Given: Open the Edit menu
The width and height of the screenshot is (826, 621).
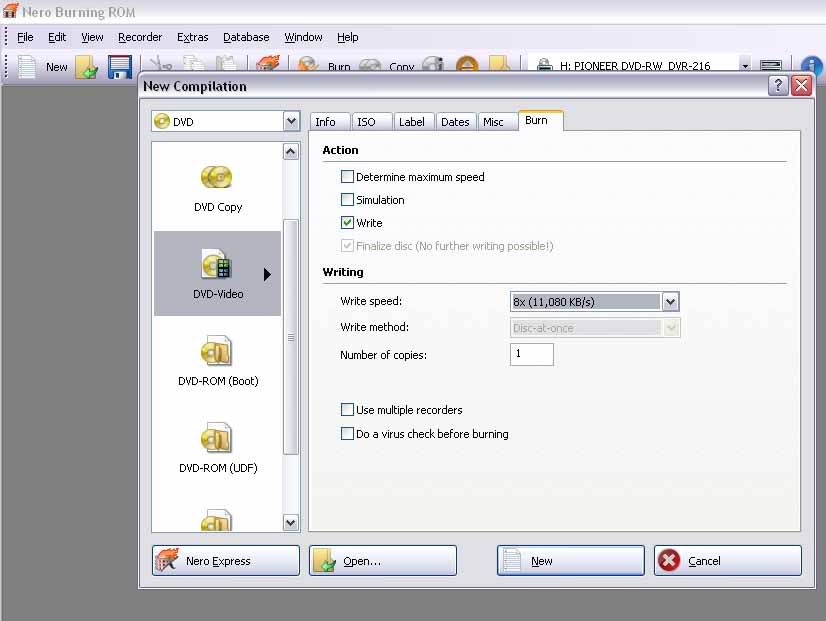Looking at the screenshot, I should tap(57, 37).
